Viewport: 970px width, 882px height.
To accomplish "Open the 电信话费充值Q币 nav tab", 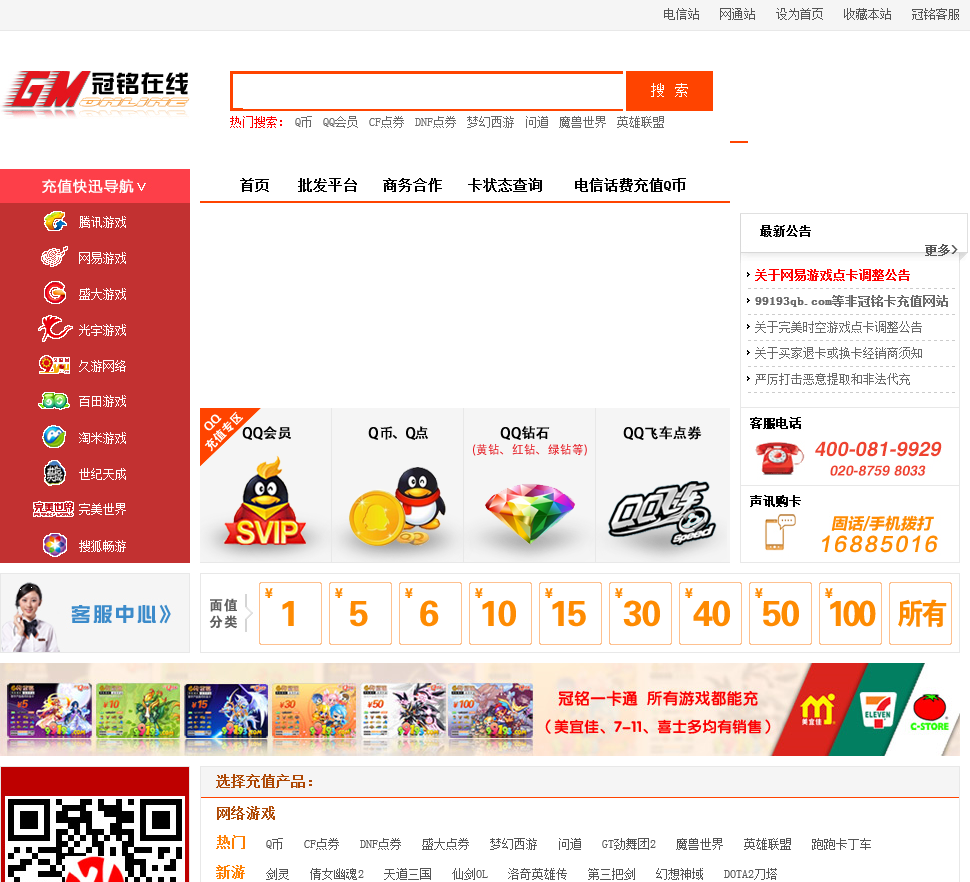I will pos(630,185).
